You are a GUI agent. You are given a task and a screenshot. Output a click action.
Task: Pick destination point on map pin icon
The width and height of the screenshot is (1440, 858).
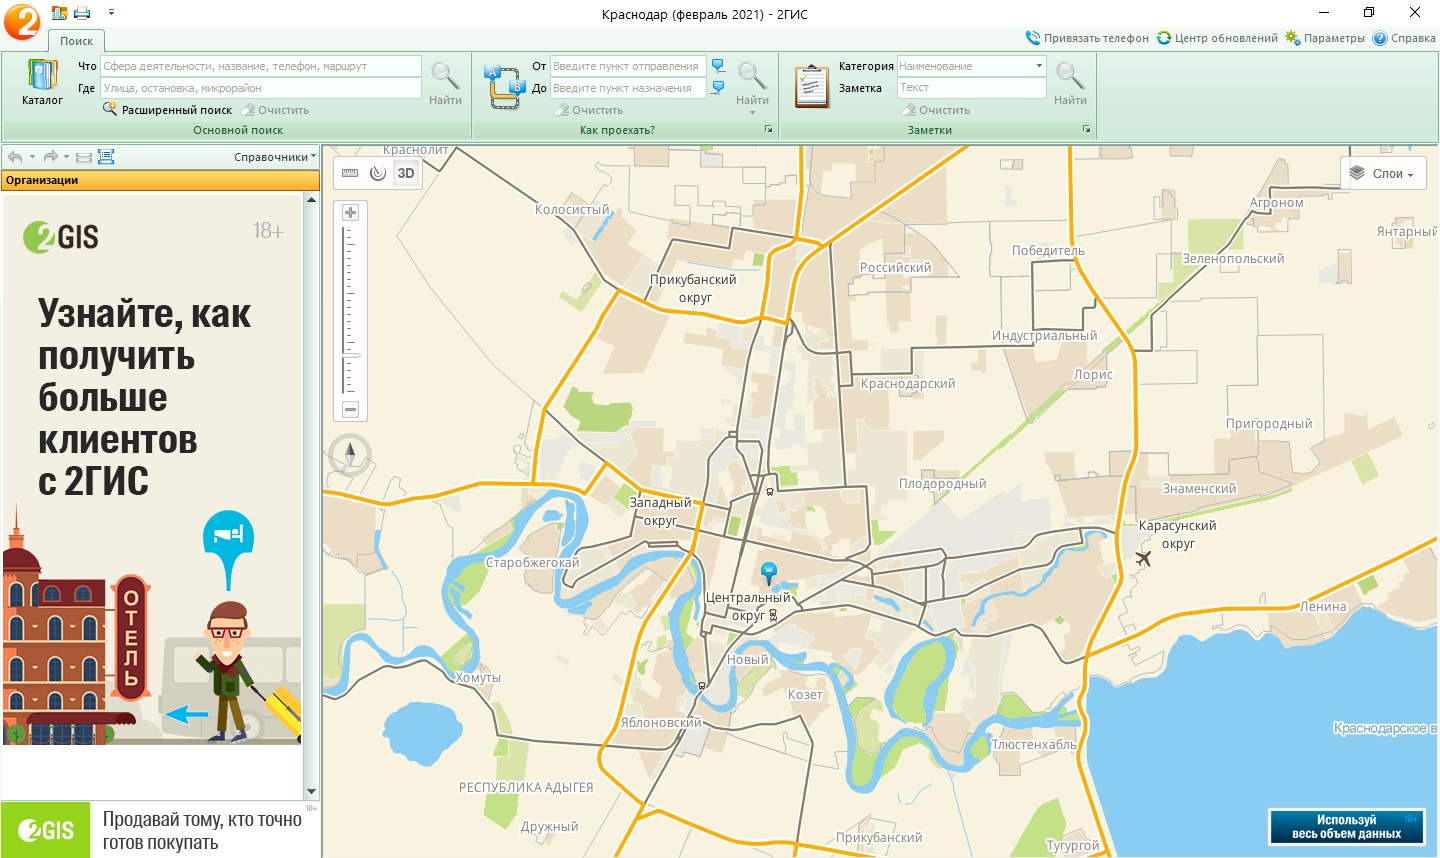coord(718,88)
